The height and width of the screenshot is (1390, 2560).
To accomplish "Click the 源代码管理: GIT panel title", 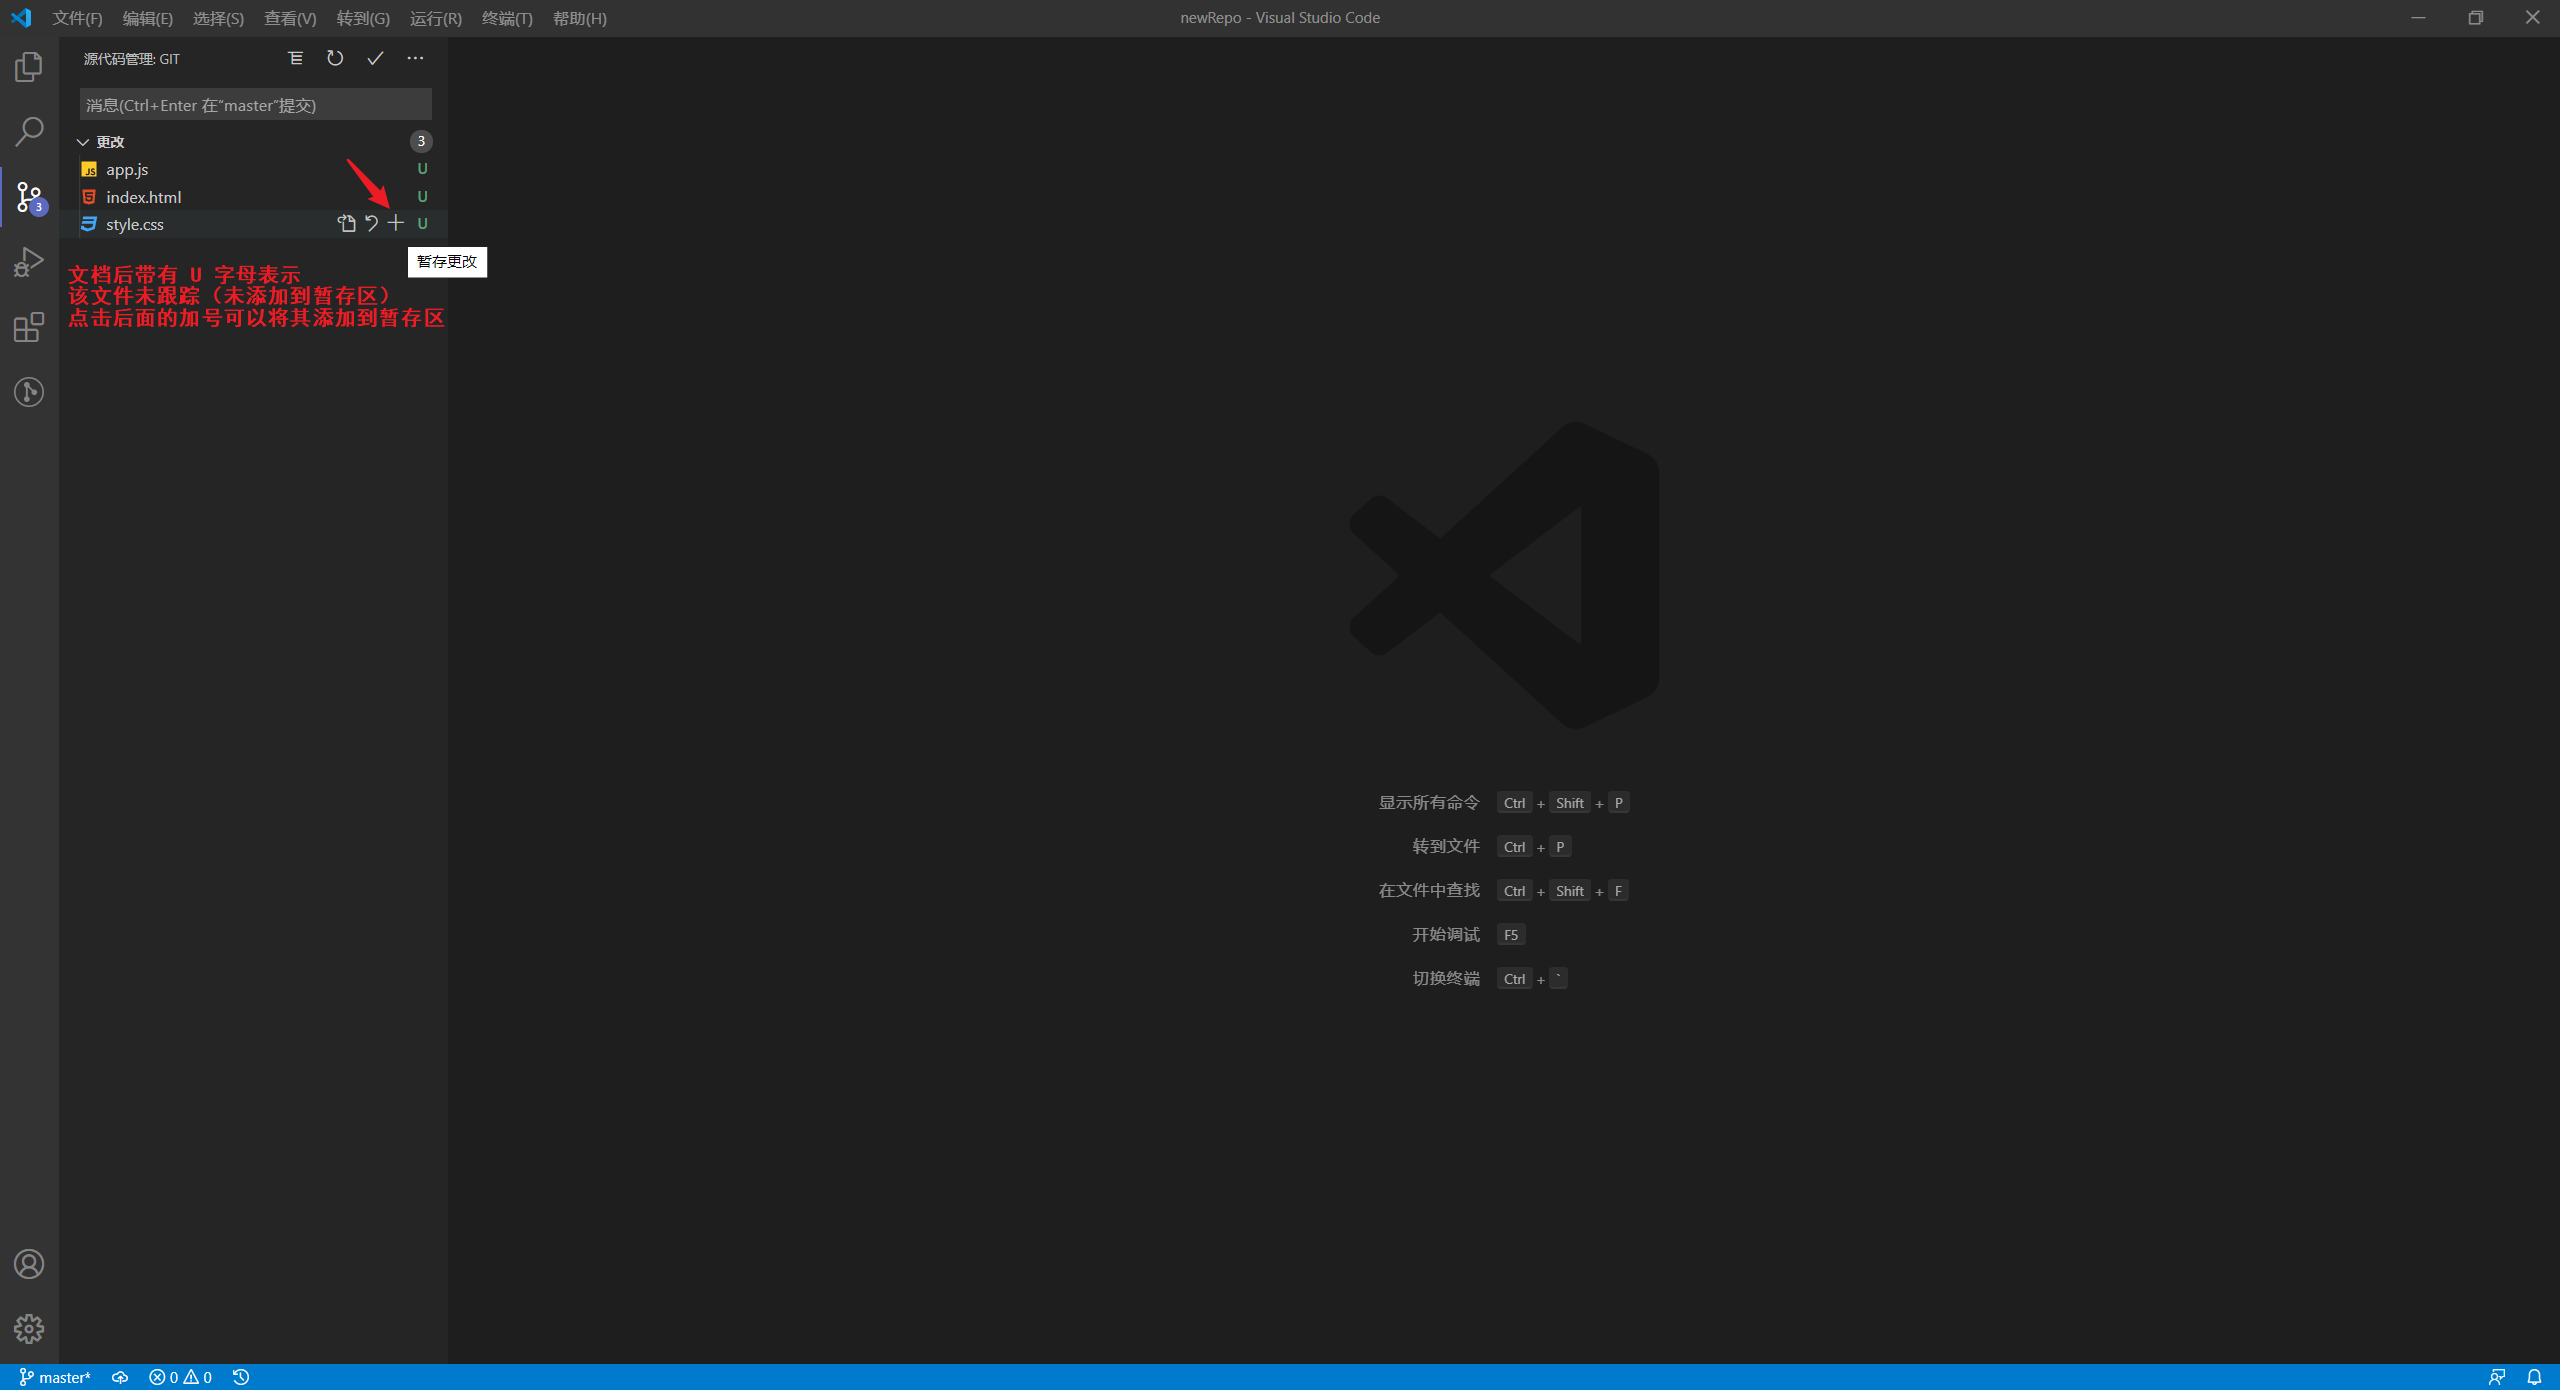I will [x=132, y=59].
